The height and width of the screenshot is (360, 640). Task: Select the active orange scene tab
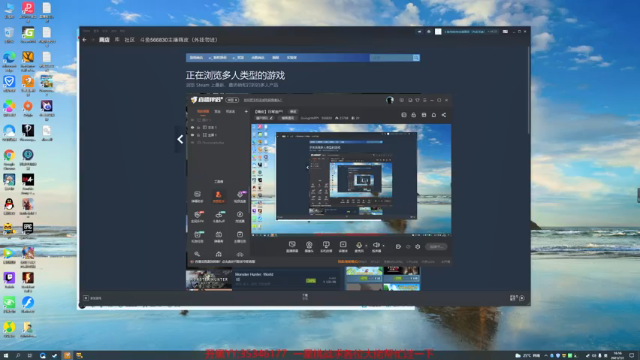click(203, 111)
